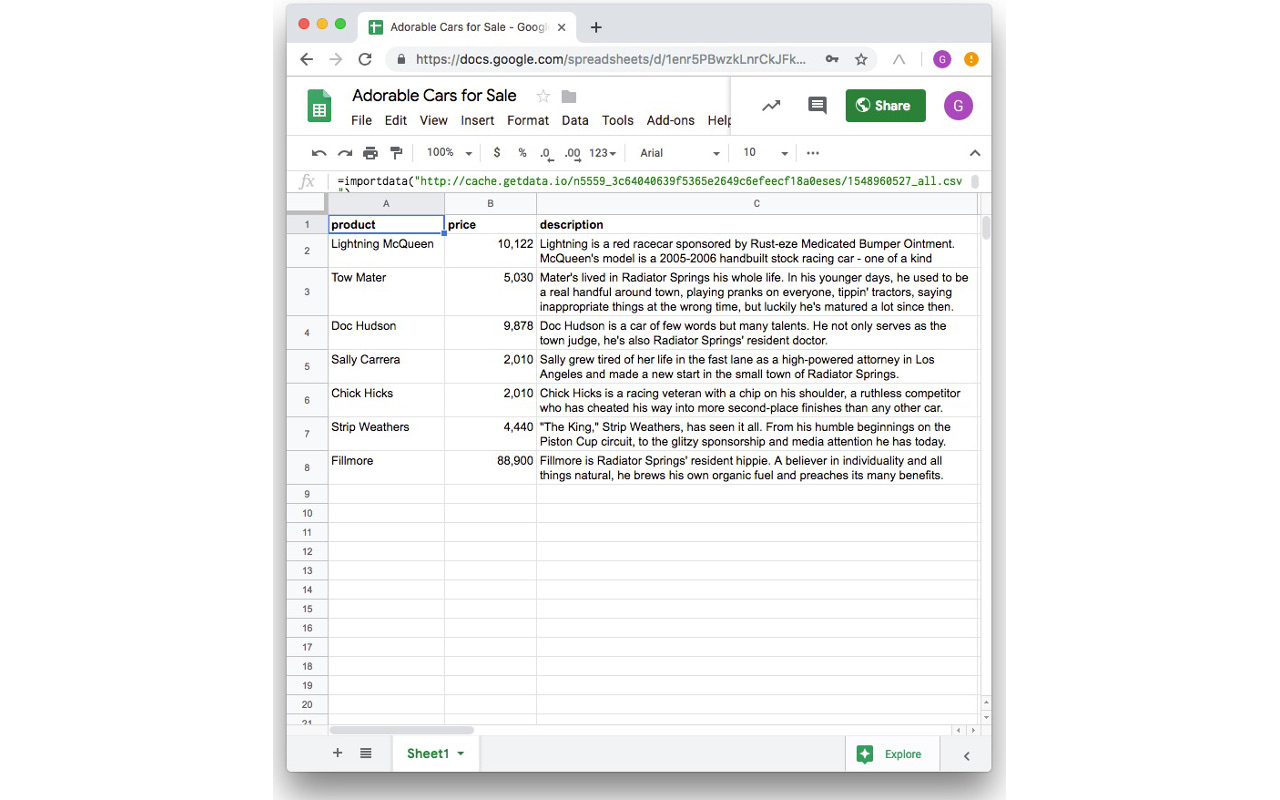Viewport: 1280px width, 800px height.
Task: Click the Share button
Action: point(885,105)
